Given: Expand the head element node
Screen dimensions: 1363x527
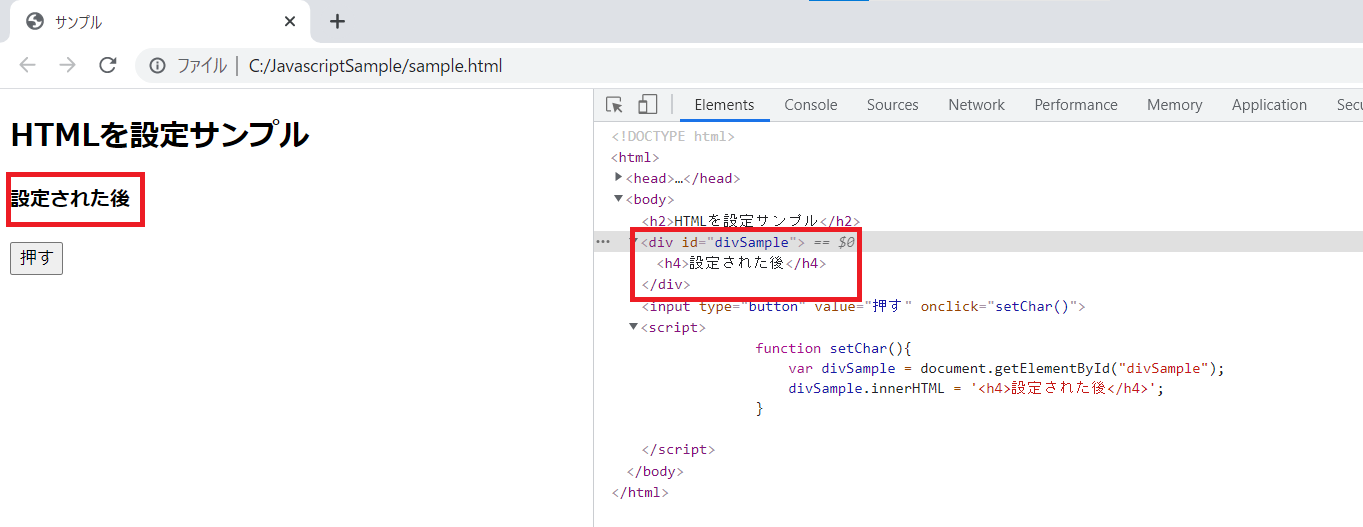Looking at the screenshot, I should click(x=619, y=177).
